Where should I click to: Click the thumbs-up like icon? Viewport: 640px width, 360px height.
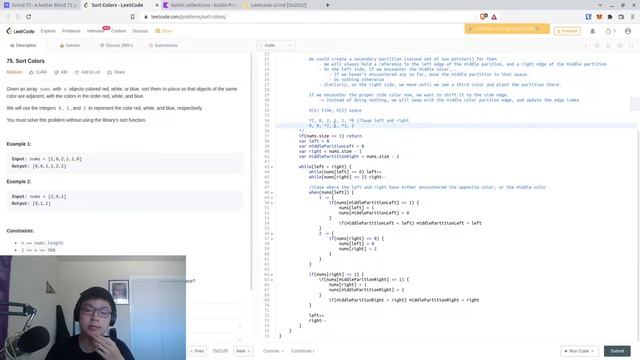(31, 72)
